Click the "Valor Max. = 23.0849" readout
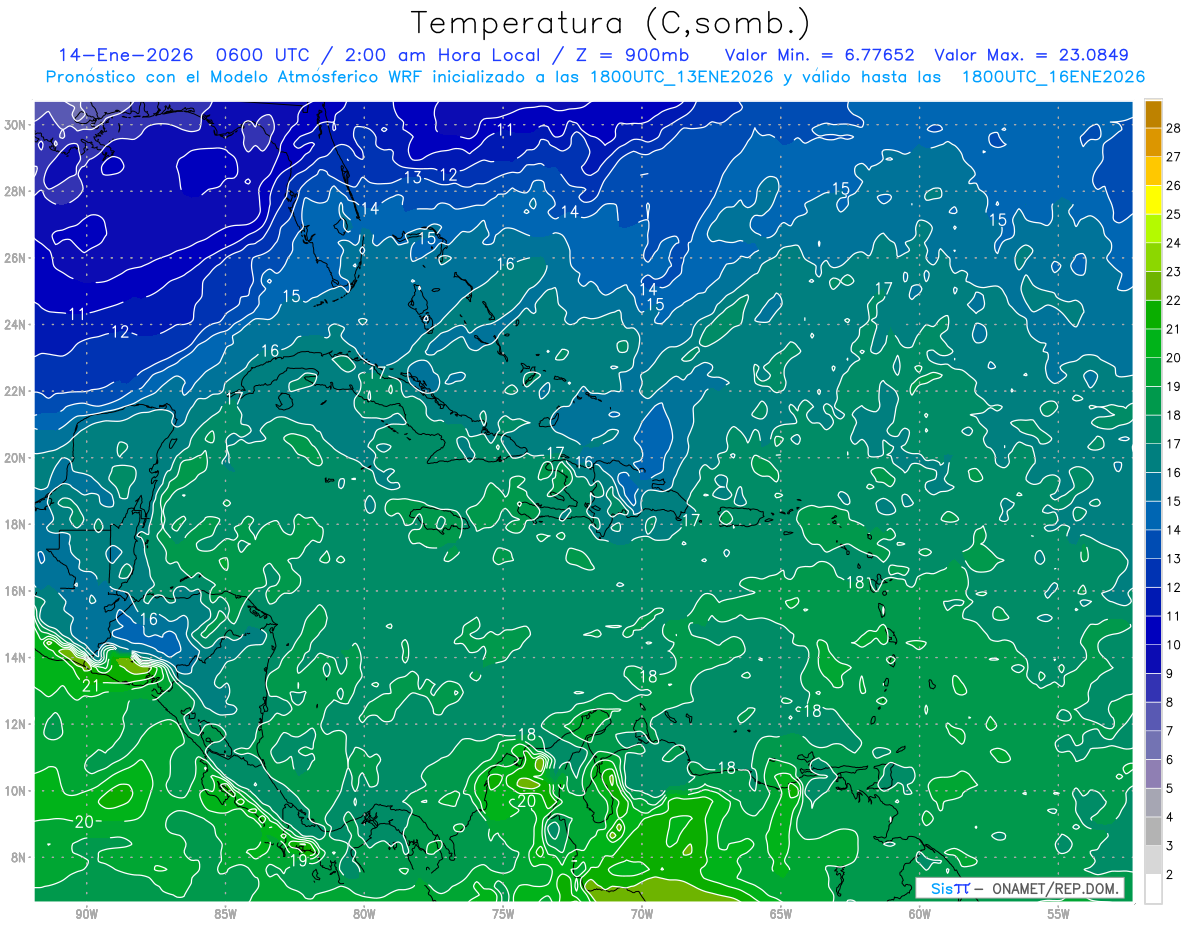 point(1032,55)
